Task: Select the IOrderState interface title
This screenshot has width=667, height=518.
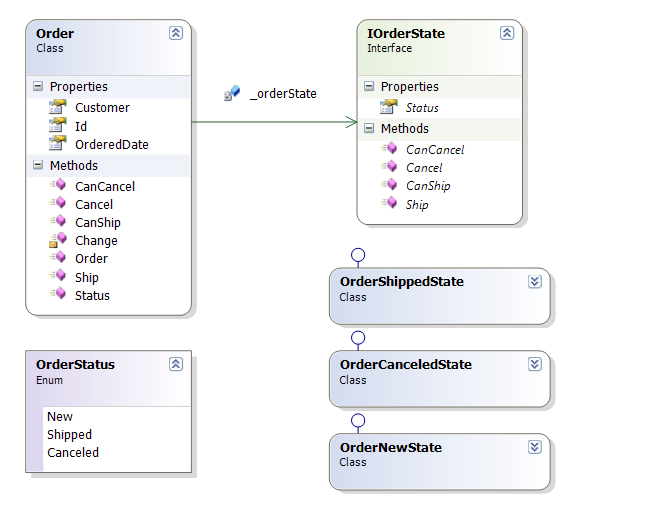Action: click(405, 33)
